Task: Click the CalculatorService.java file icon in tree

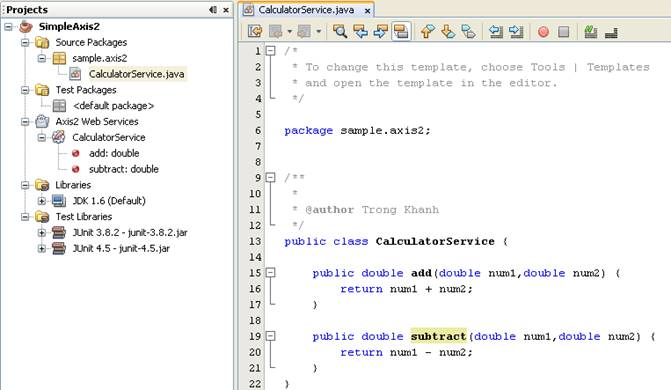Action: tap(75, 74)
